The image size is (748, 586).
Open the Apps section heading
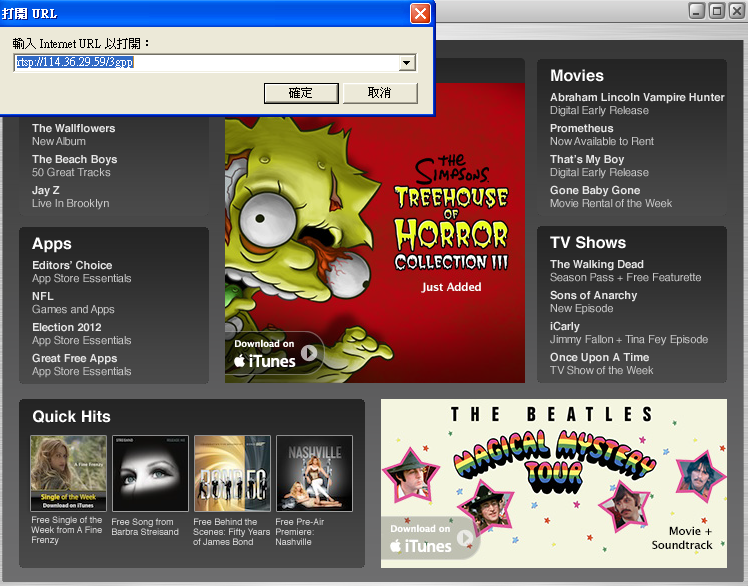52,244
